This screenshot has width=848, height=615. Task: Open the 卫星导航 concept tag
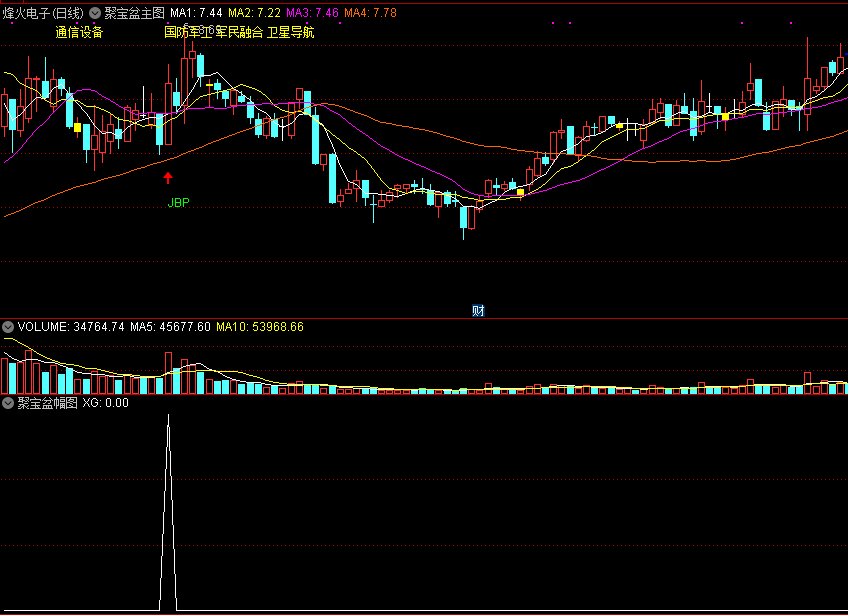coord(290,32)
